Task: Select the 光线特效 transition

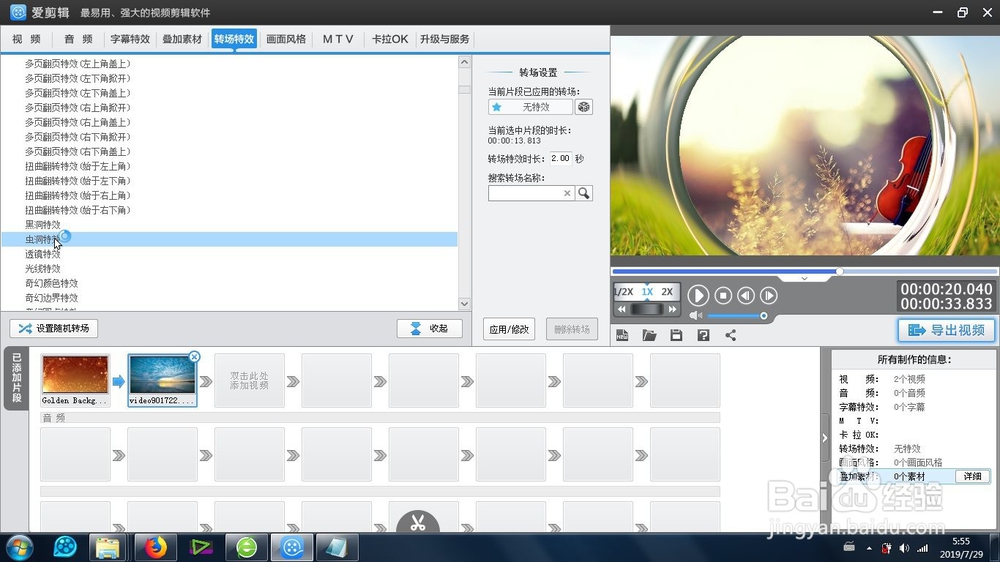Action: point(43,269)
